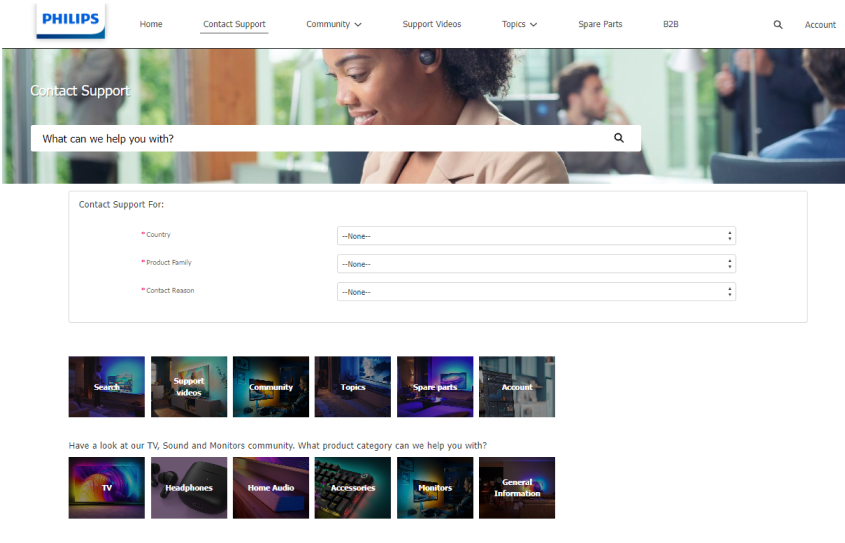Viewport: 845px width, 543px height.
Task: Open Support Videos in the navigation
Action: tap(432, 24)
